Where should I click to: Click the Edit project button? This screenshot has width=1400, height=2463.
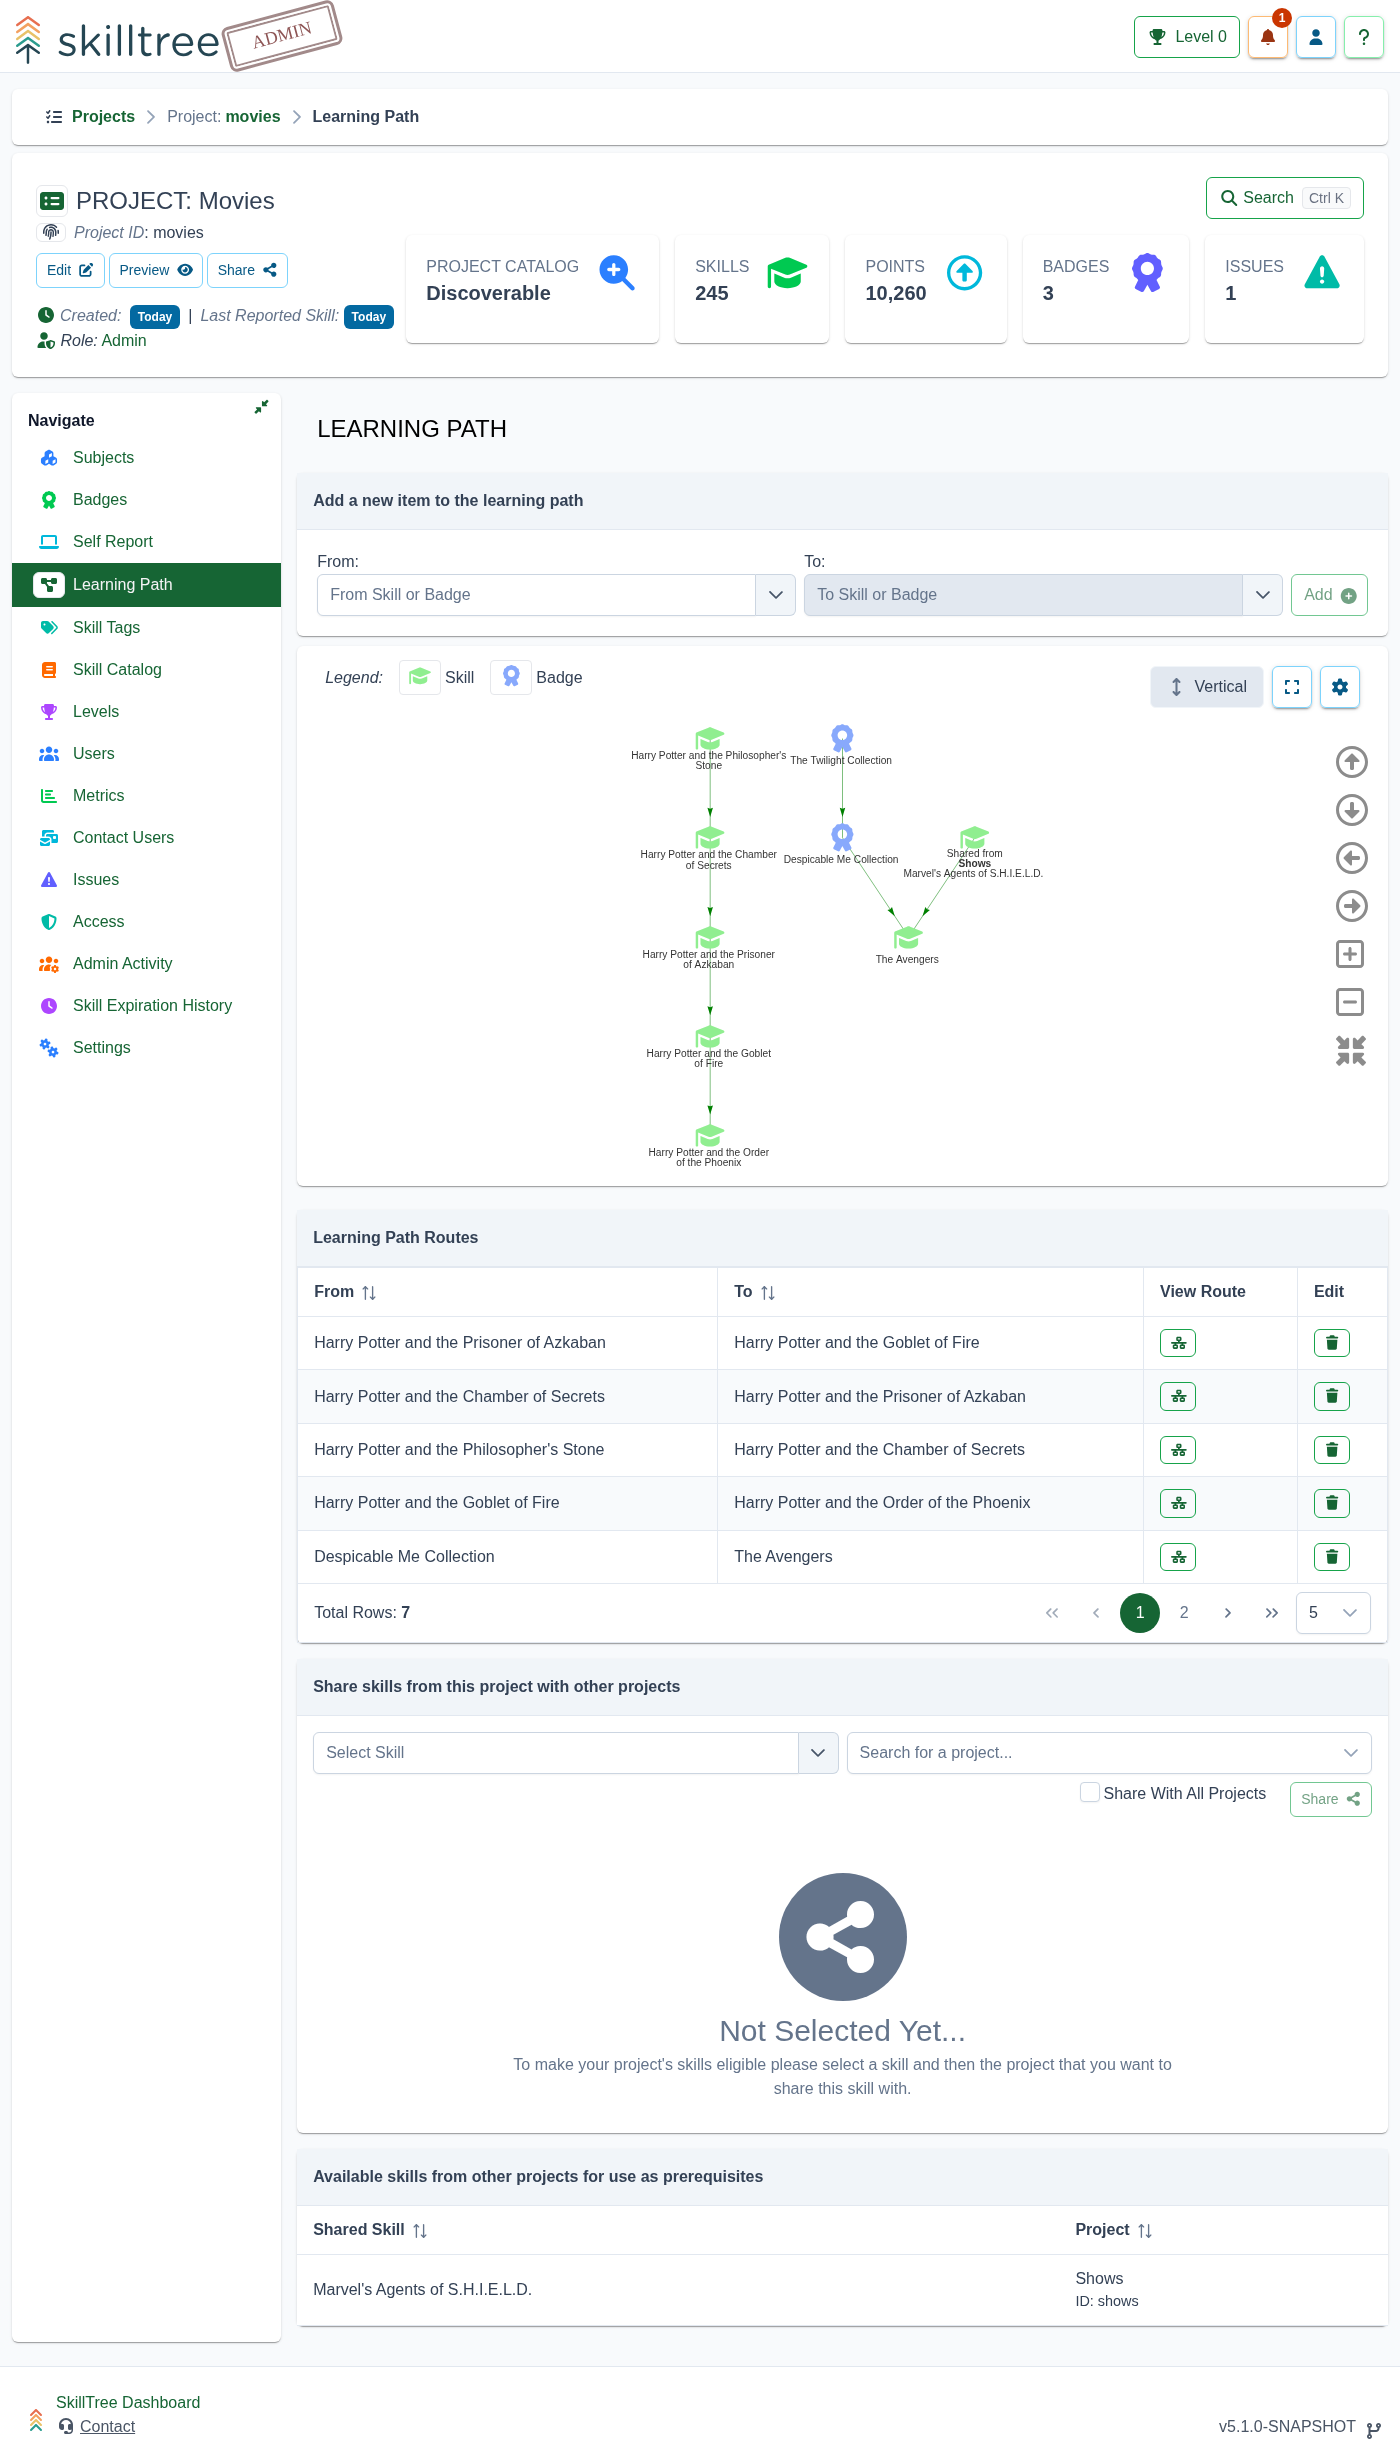[x=70, y=271]
